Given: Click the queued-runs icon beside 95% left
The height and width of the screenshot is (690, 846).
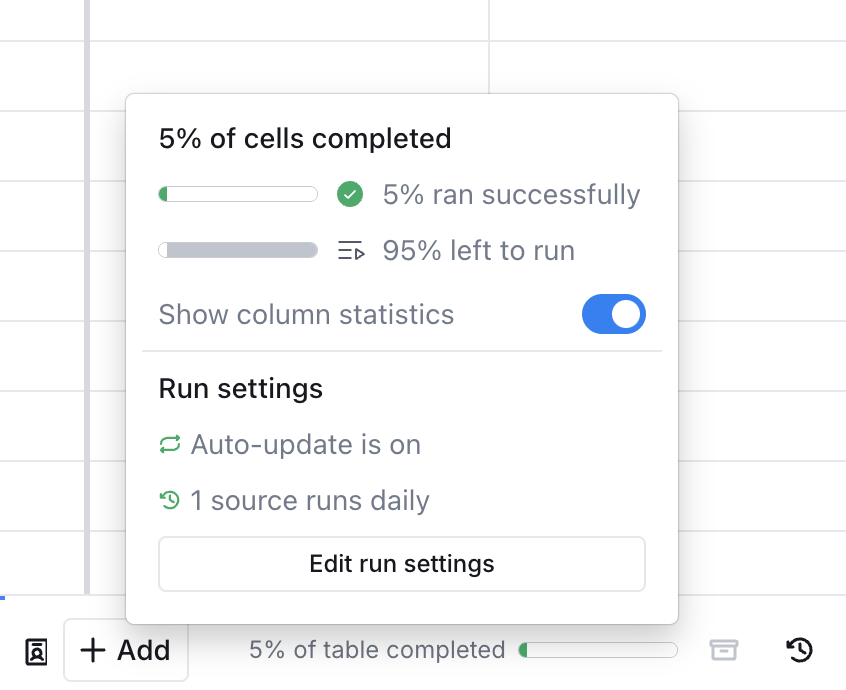Looking at the screenshot, I should point(350,250).
